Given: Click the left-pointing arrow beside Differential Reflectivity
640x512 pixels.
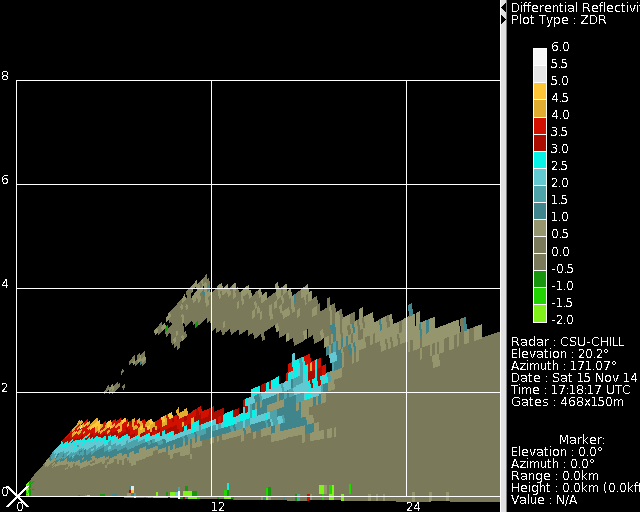Looking at the screenshot, I should (x=504, y=7).
